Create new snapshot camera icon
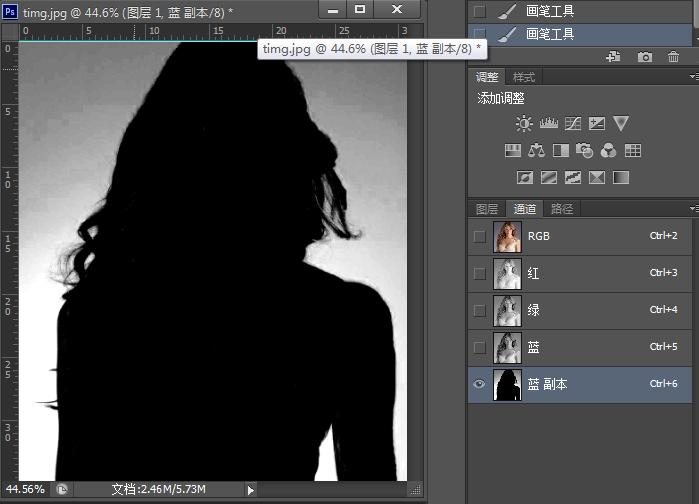Screen dimensions: 699x504 645,57
